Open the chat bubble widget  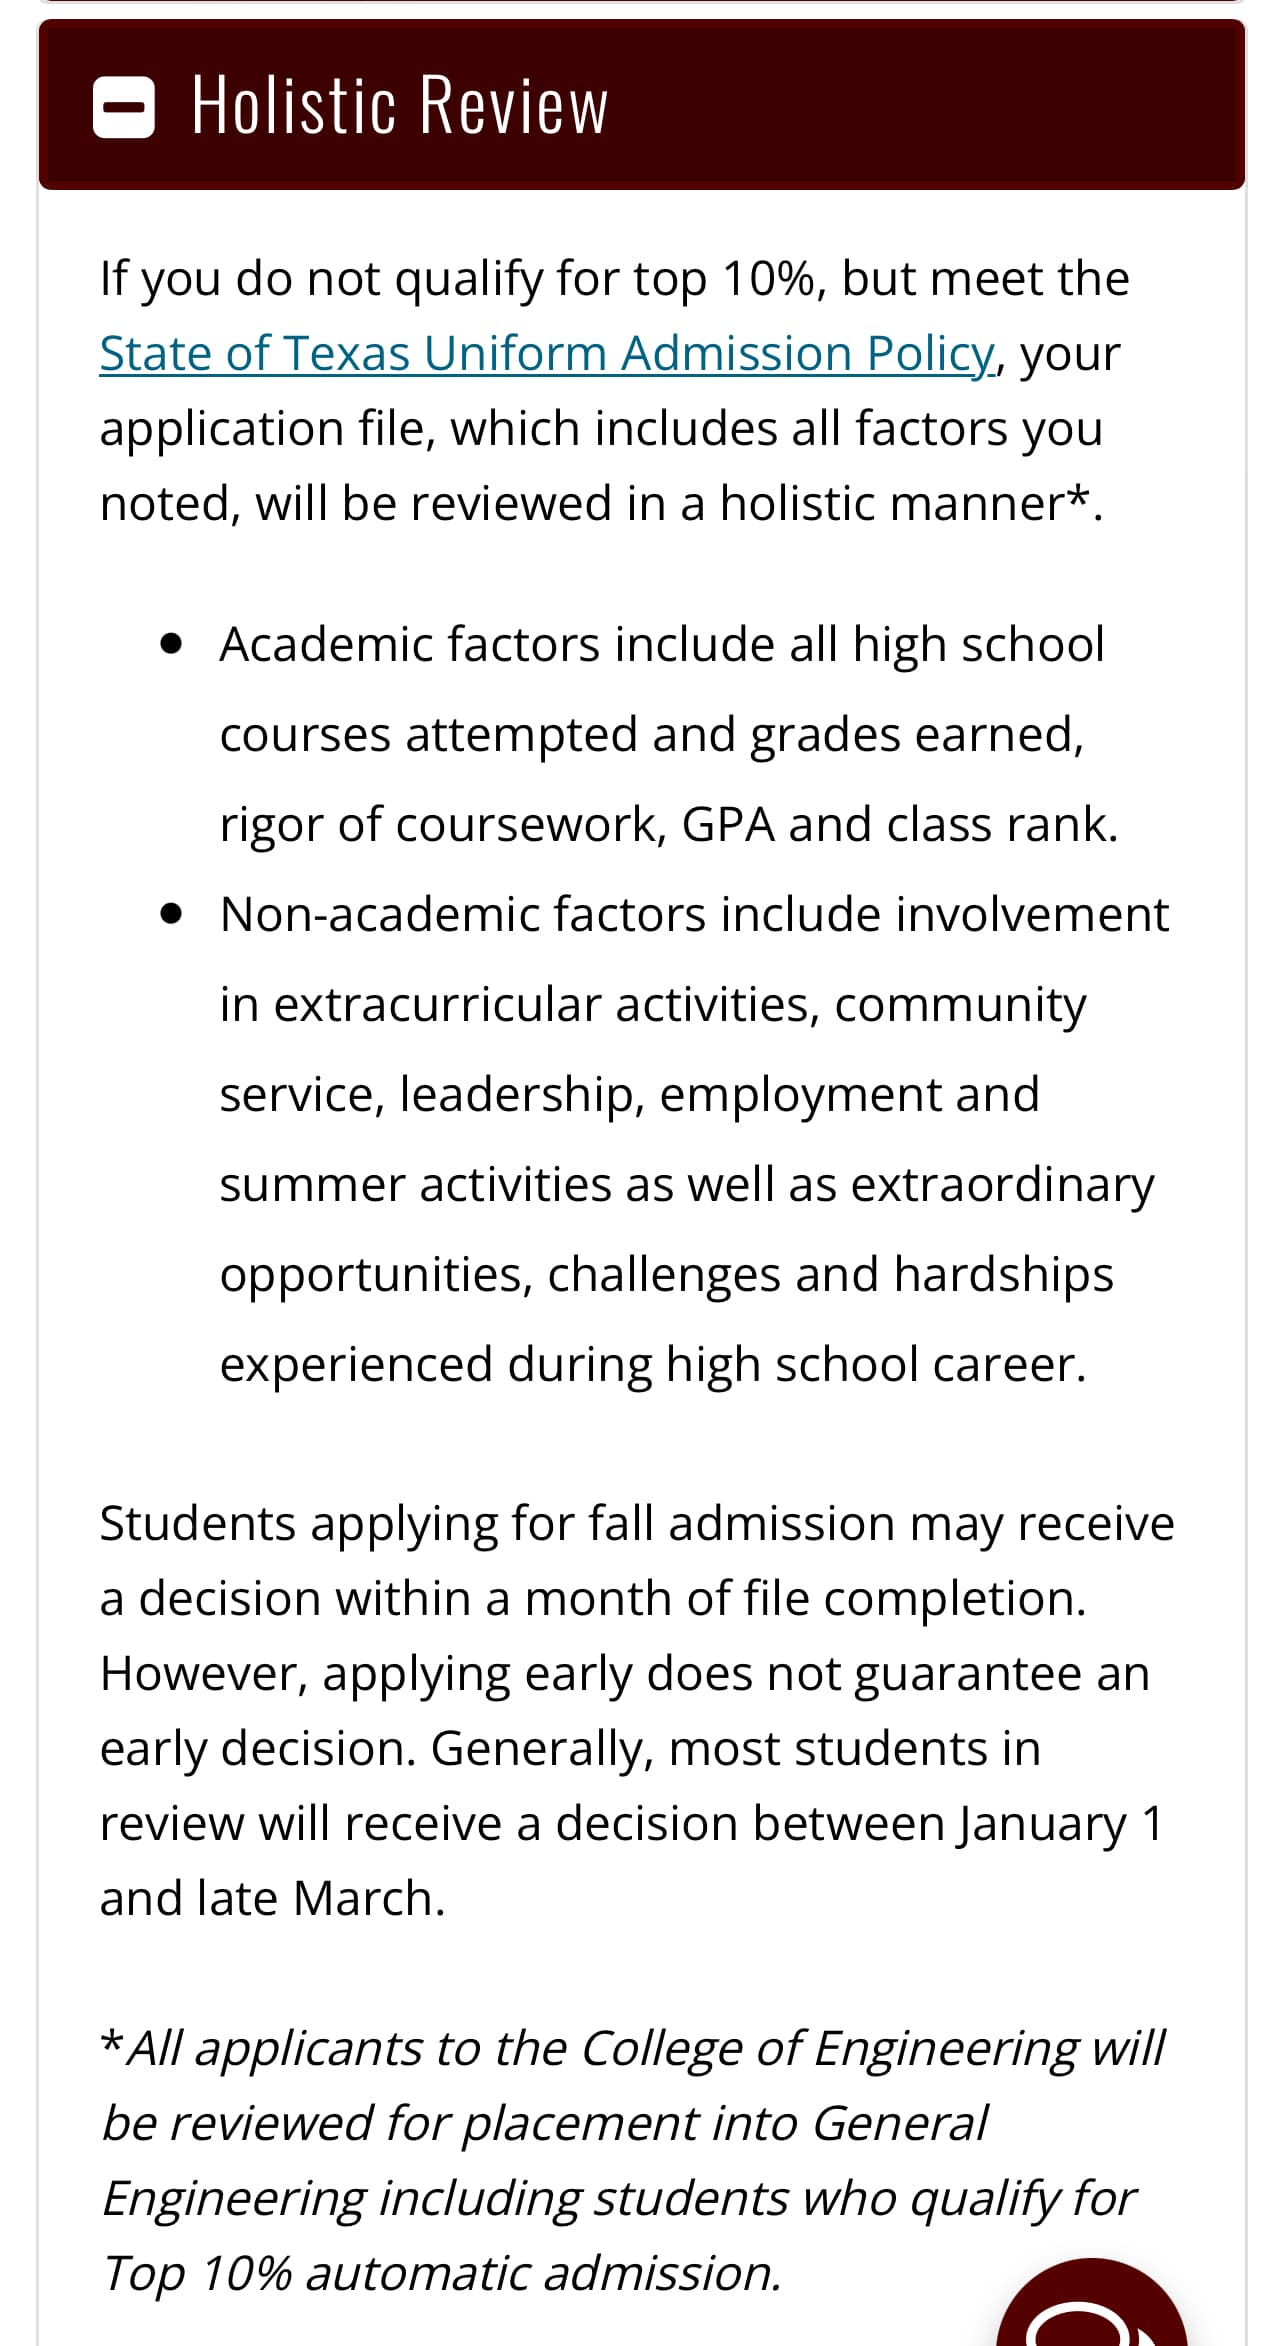[1092, 2312]
